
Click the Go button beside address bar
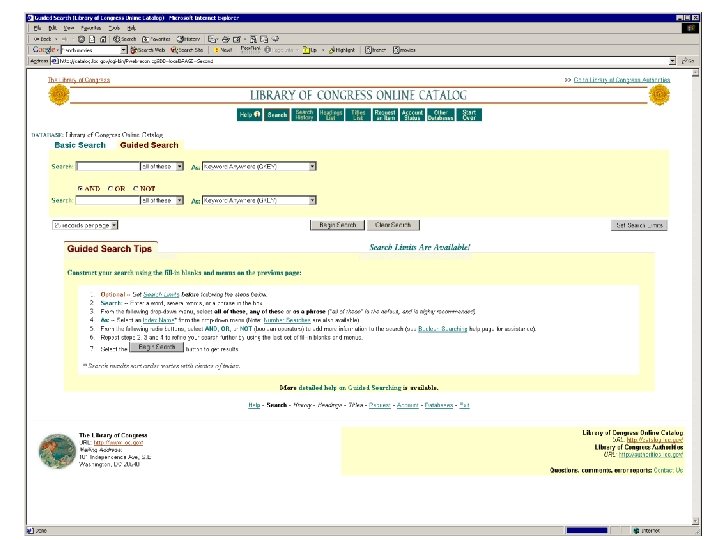tap(687, 61)
